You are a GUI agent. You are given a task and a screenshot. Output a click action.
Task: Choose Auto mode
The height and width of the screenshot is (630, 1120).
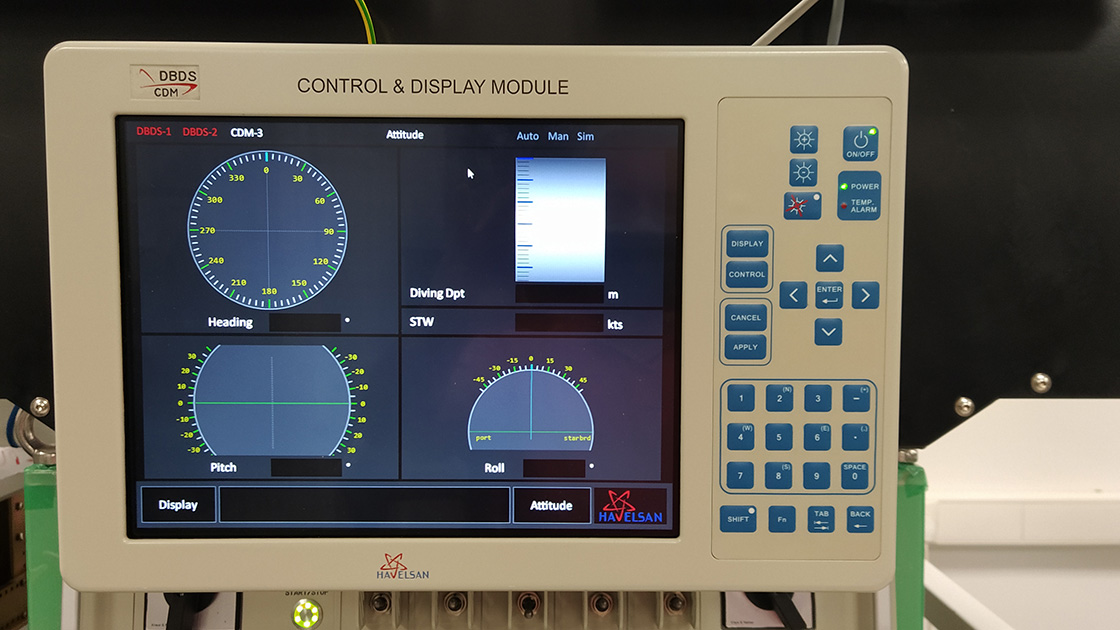pyautogui.click(x=527, y=136)
